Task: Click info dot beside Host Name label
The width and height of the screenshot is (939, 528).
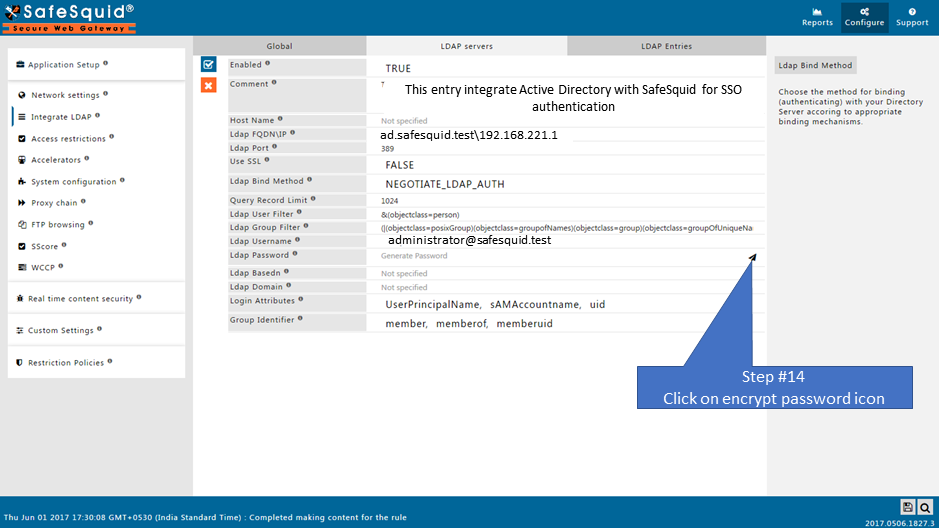Action: click(280, 119)
